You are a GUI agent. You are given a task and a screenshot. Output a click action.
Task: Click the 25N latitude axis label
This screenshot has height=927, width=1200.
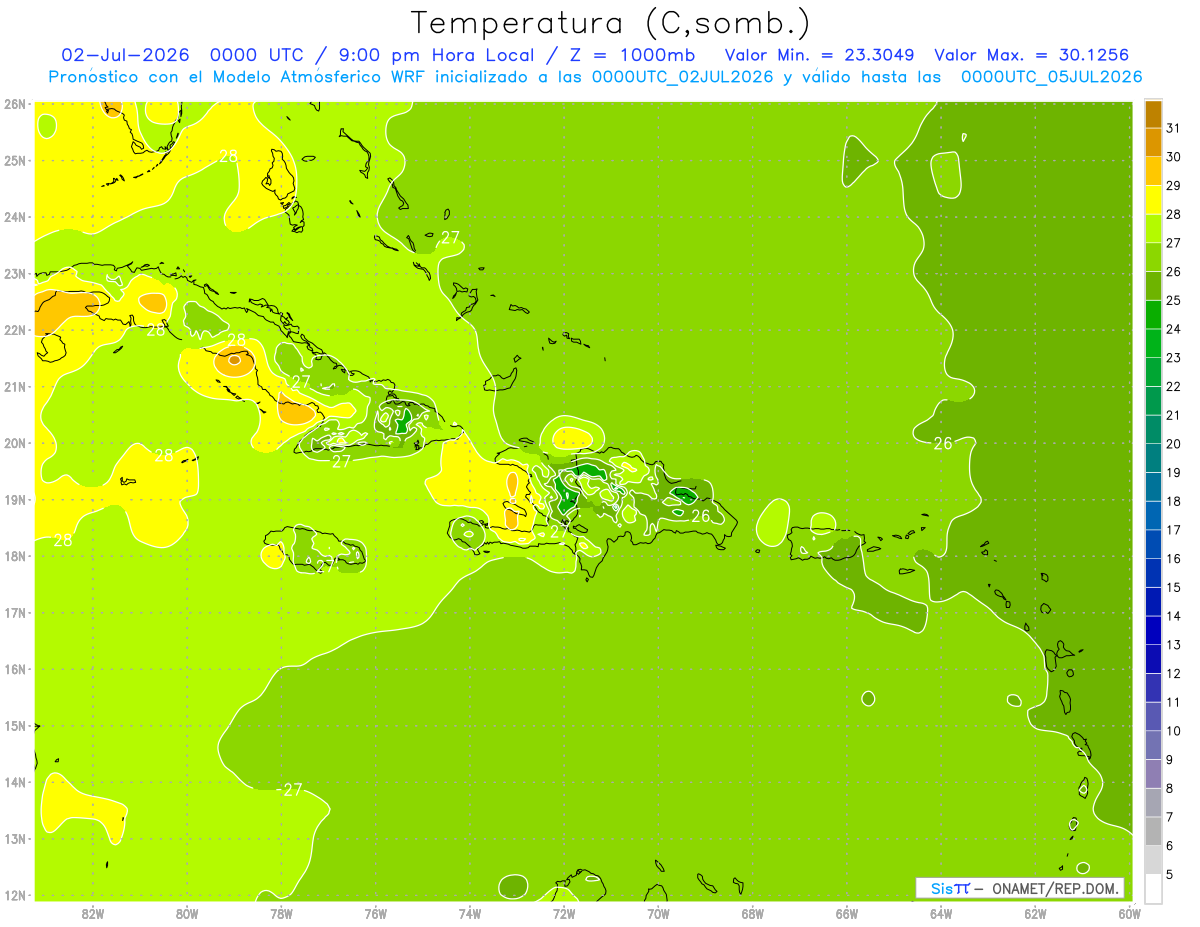coord(14,160)
